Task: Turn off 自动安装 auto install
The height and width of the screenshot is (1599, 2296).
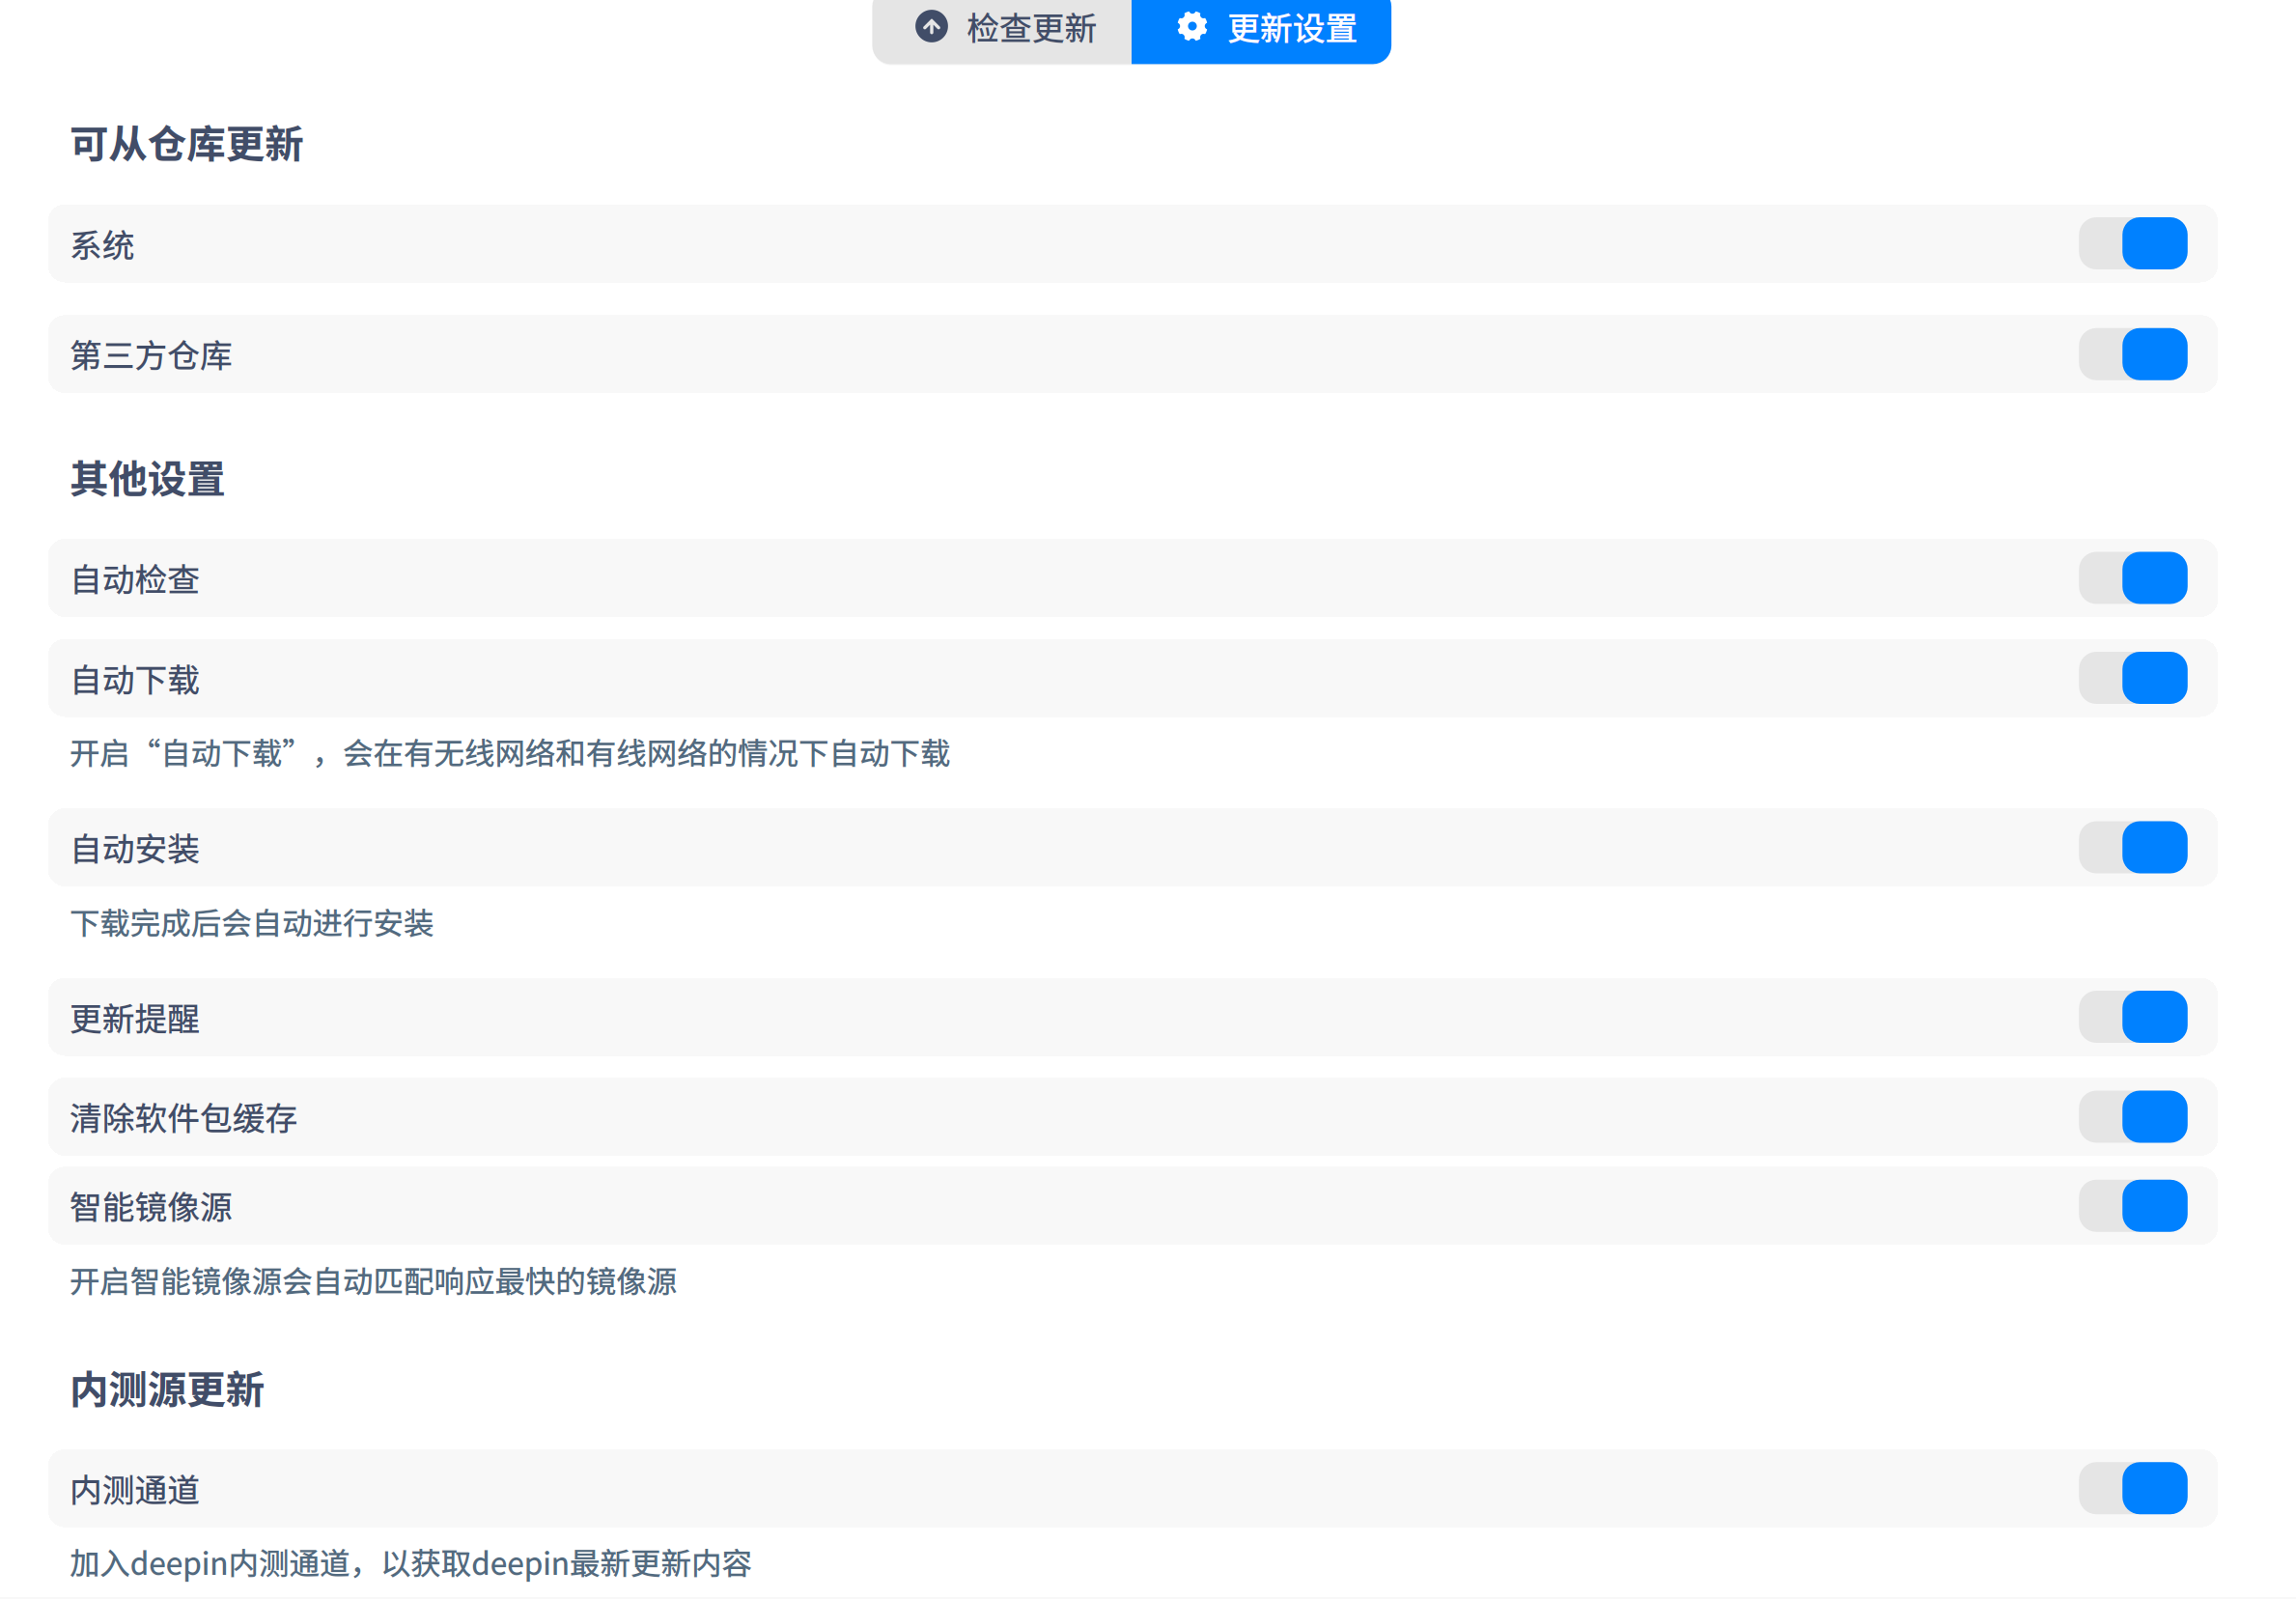Action: (2134, 847)
